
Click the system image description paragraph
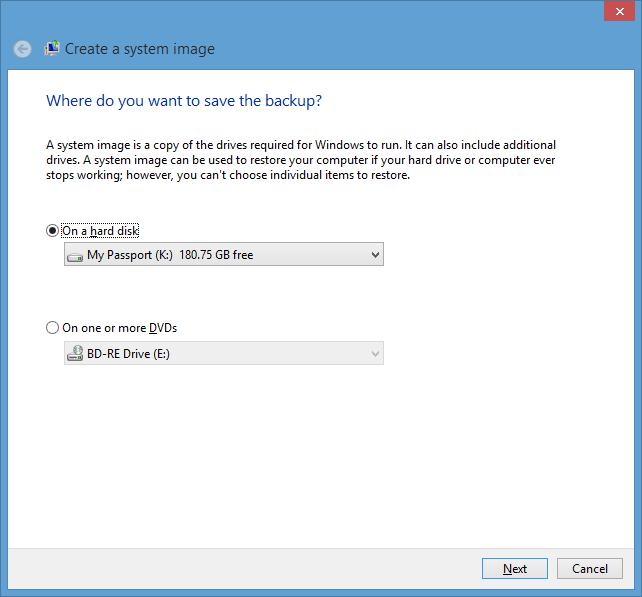pos(301,160)
